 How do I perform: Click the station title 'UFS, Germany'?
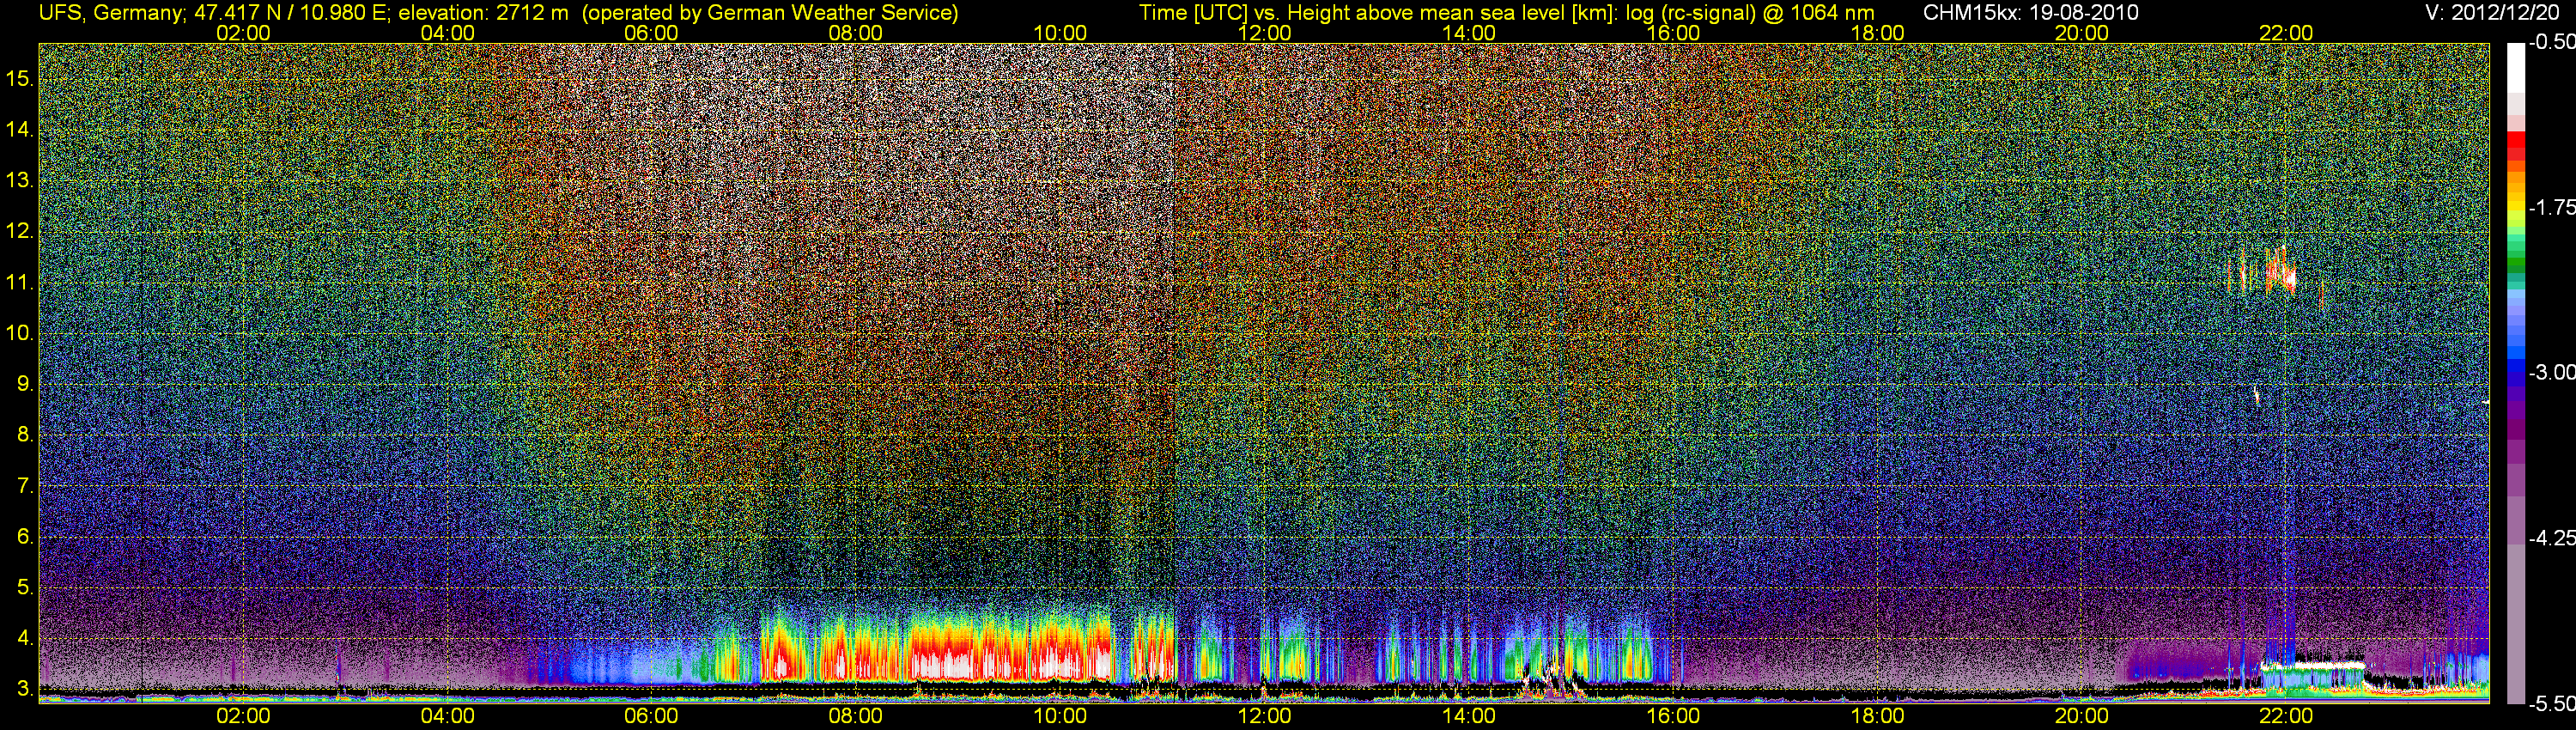(110, 13)
